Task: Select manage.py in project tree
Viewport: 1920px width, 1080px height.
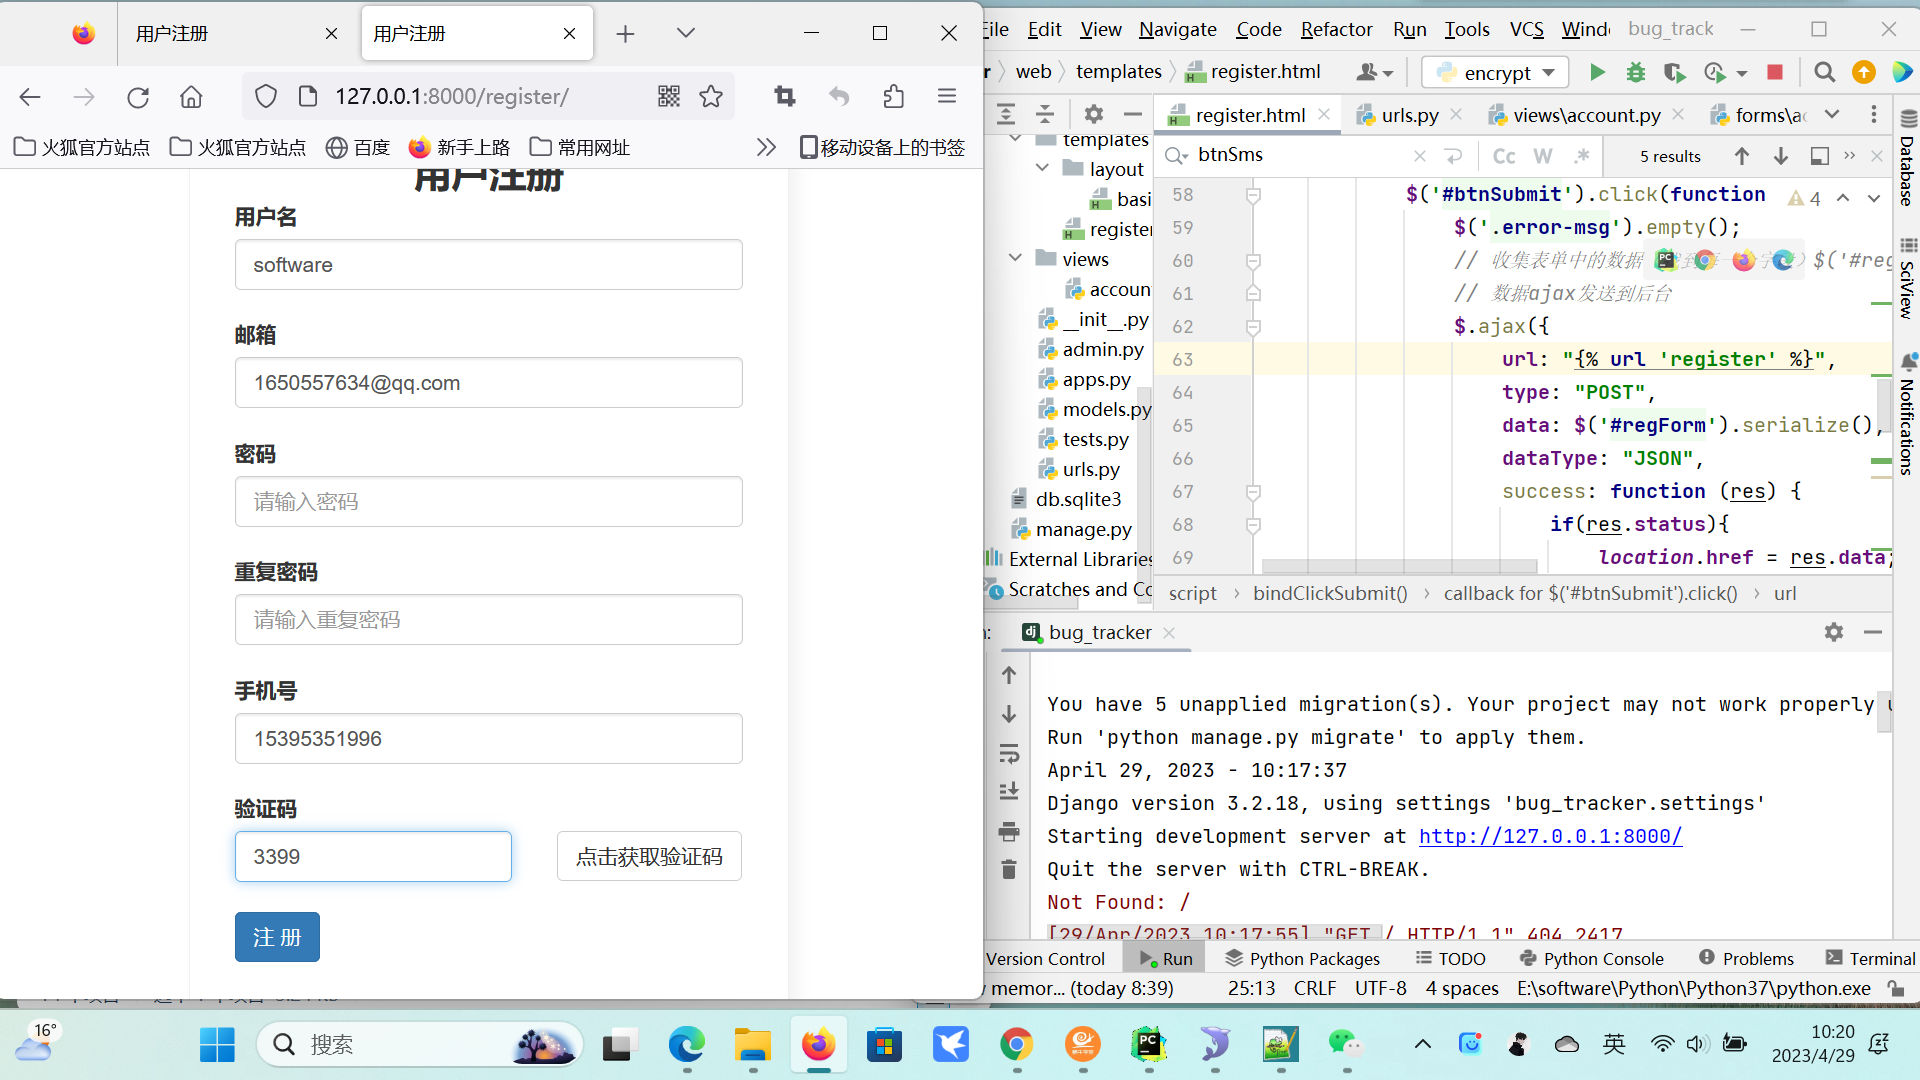Action: click(1072, 529)
